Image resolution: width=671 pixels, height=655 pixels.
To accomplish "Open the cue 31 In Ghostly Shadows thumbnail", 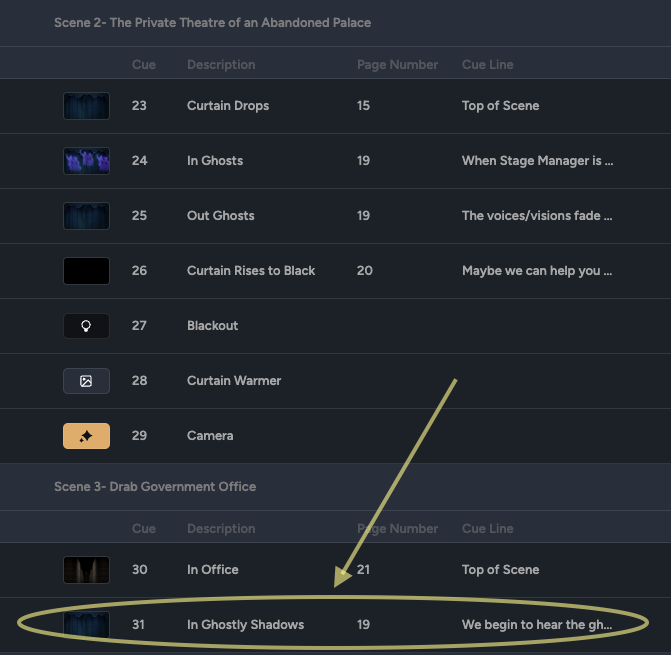I will [86, 625].
